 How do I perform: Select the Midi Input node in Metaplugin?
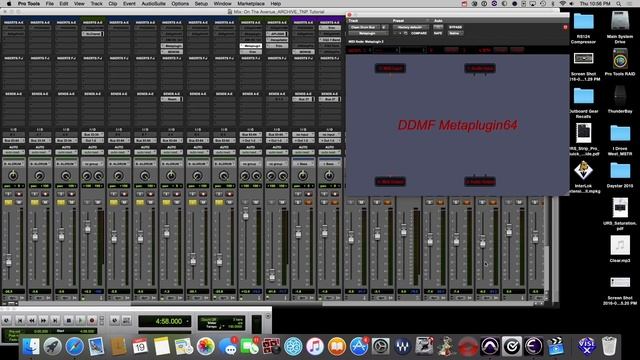[x=390, y=68]
